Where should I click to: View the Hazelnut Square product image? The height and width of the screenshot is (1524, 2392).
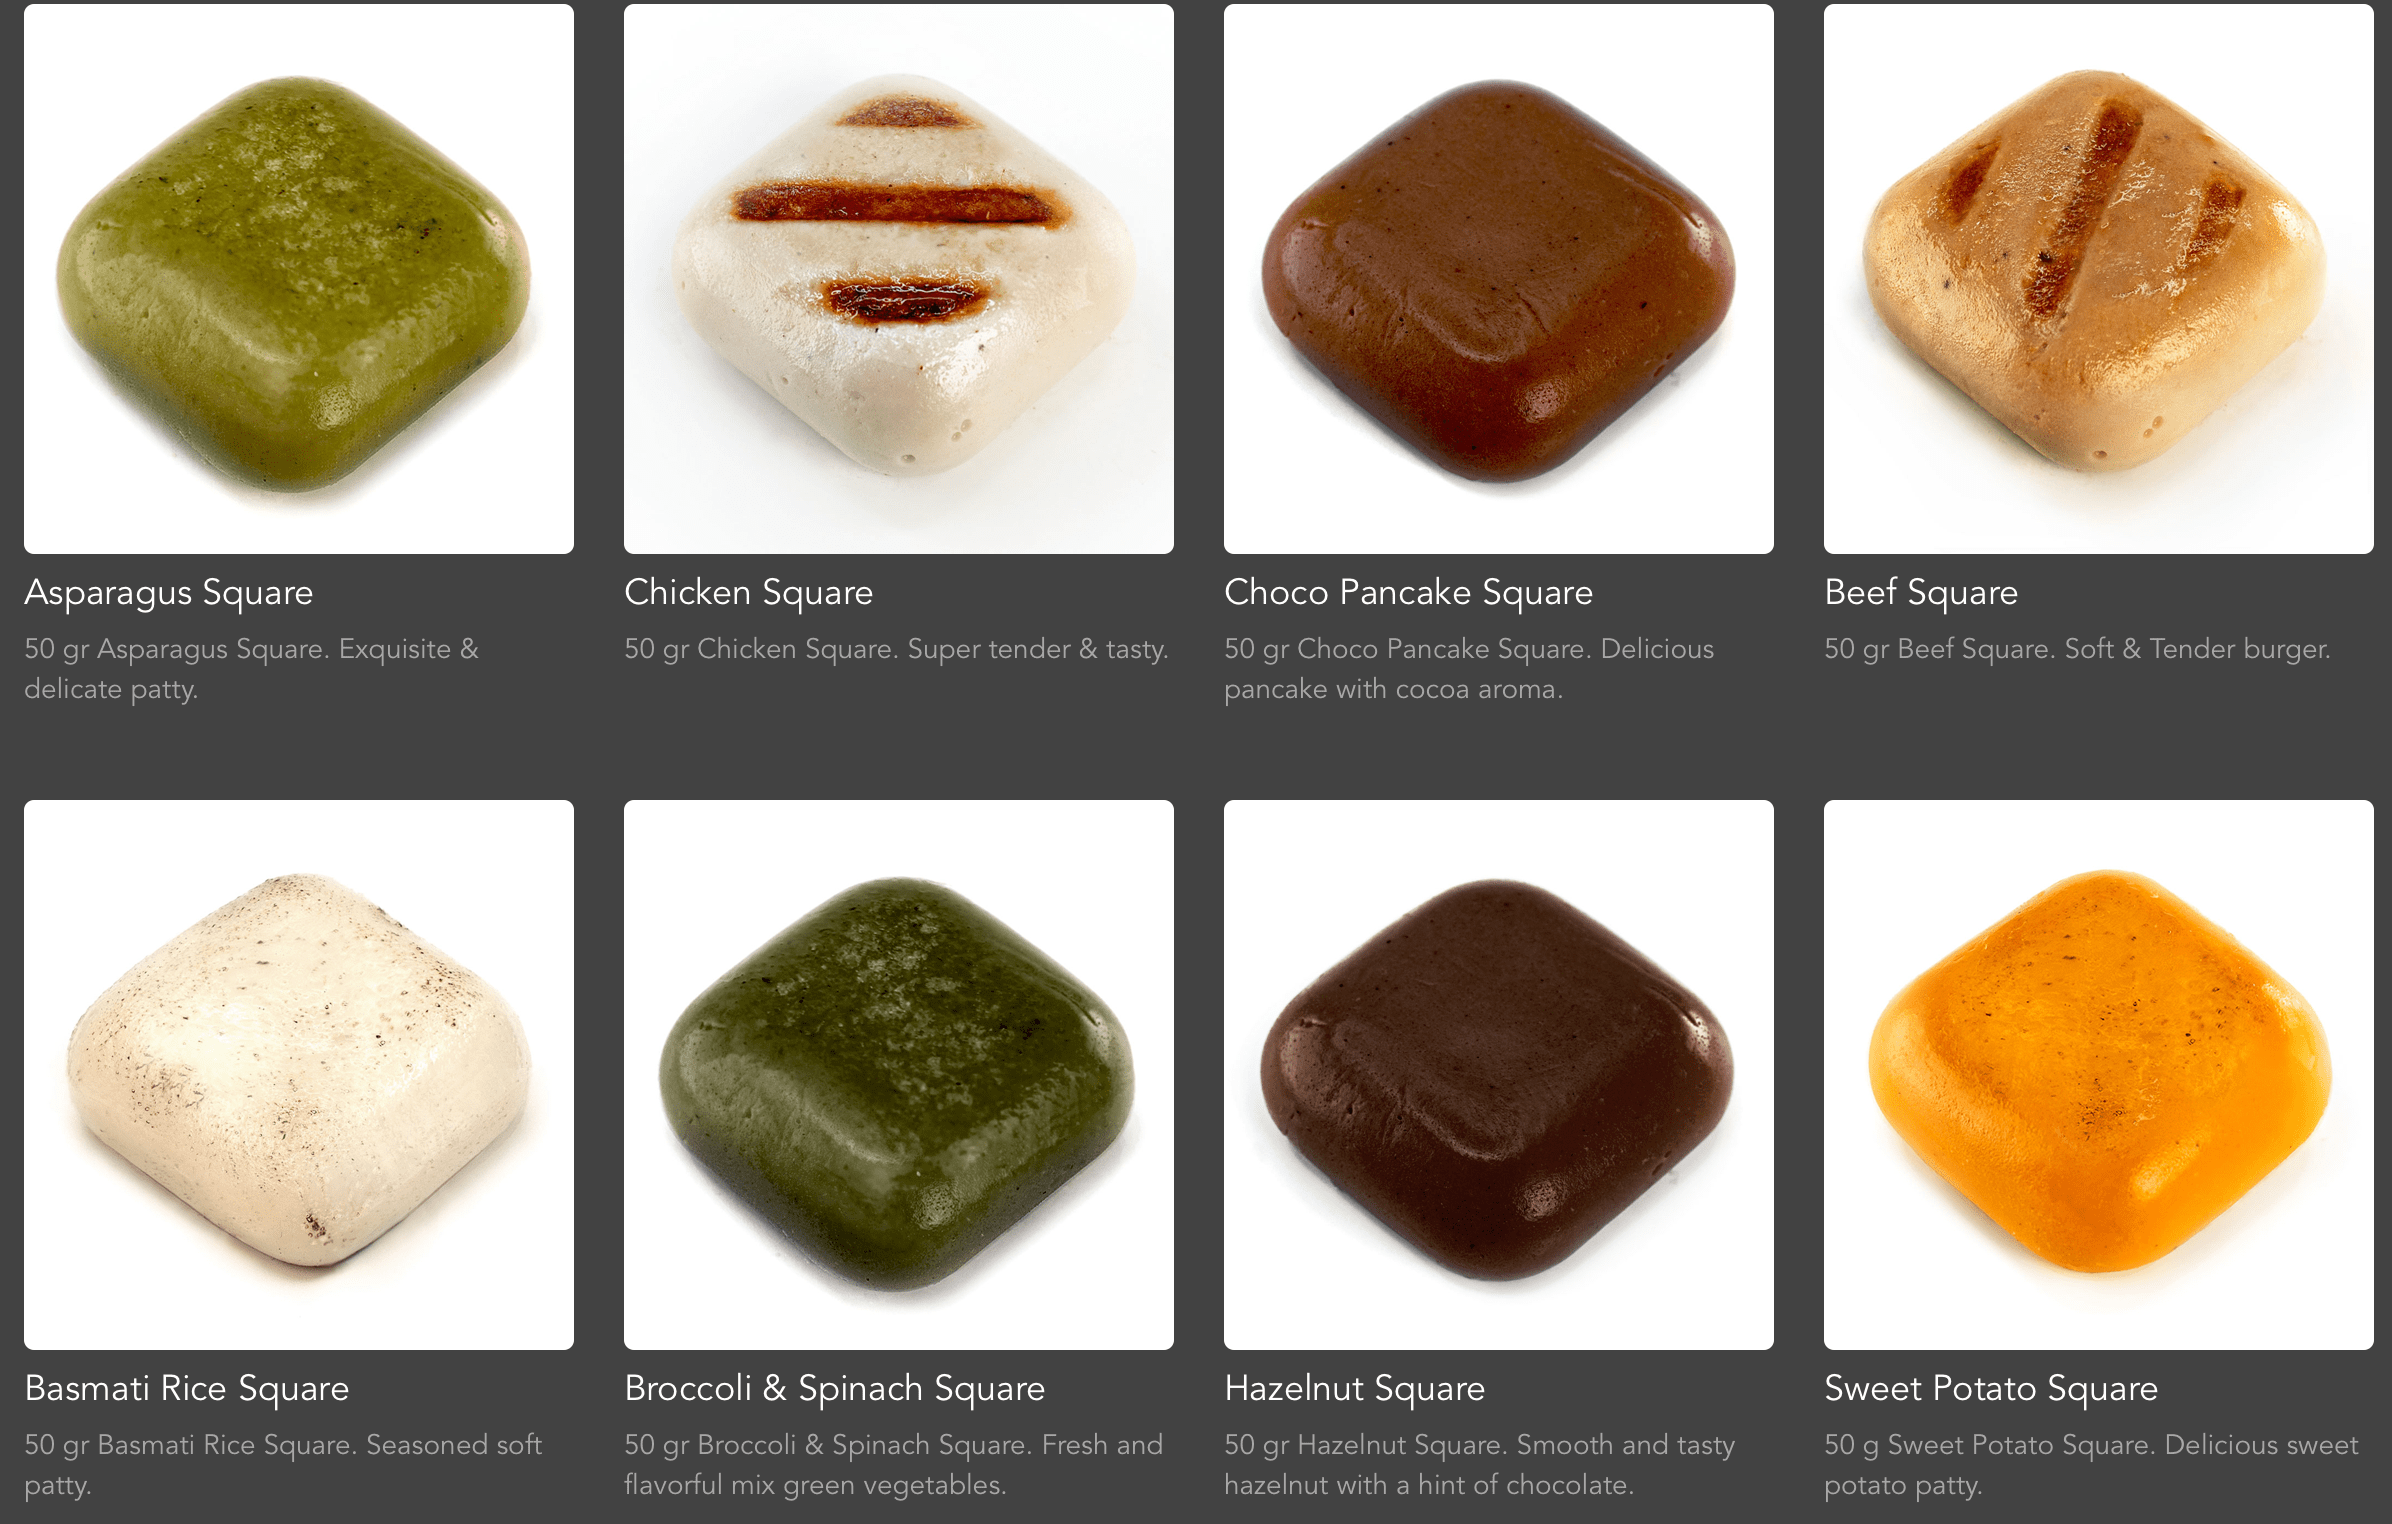tap(1499, 1075)
